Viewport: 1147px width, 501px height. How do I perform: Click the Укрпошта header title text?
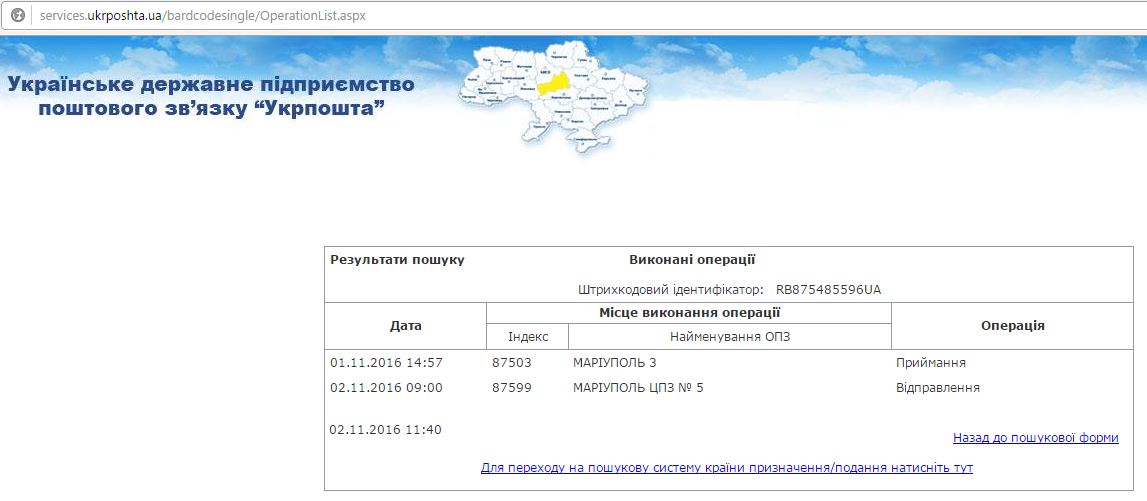pos(211,96)
